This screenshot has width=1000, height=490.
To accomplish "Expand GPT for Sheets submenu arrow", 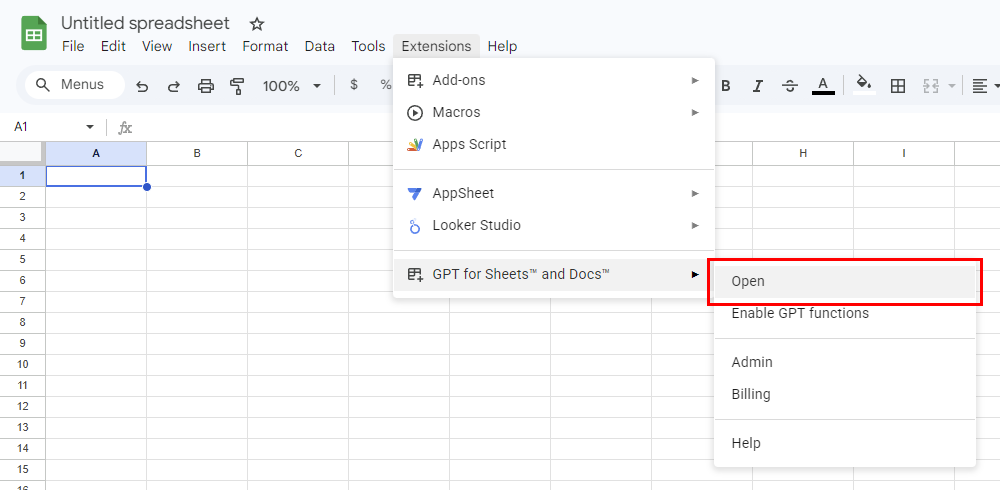I will click(695, 274).
